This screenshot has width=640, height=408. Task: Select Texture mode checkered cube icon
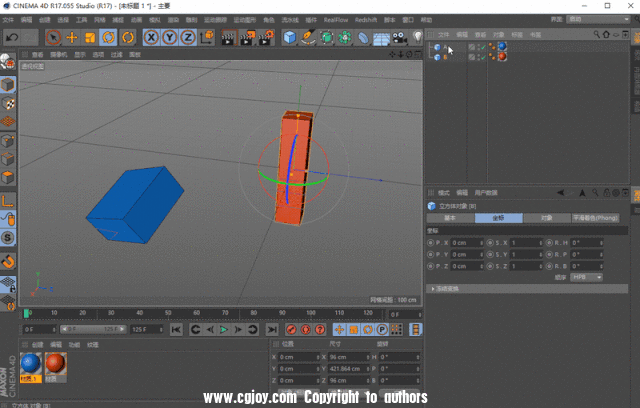coord(8,104)
